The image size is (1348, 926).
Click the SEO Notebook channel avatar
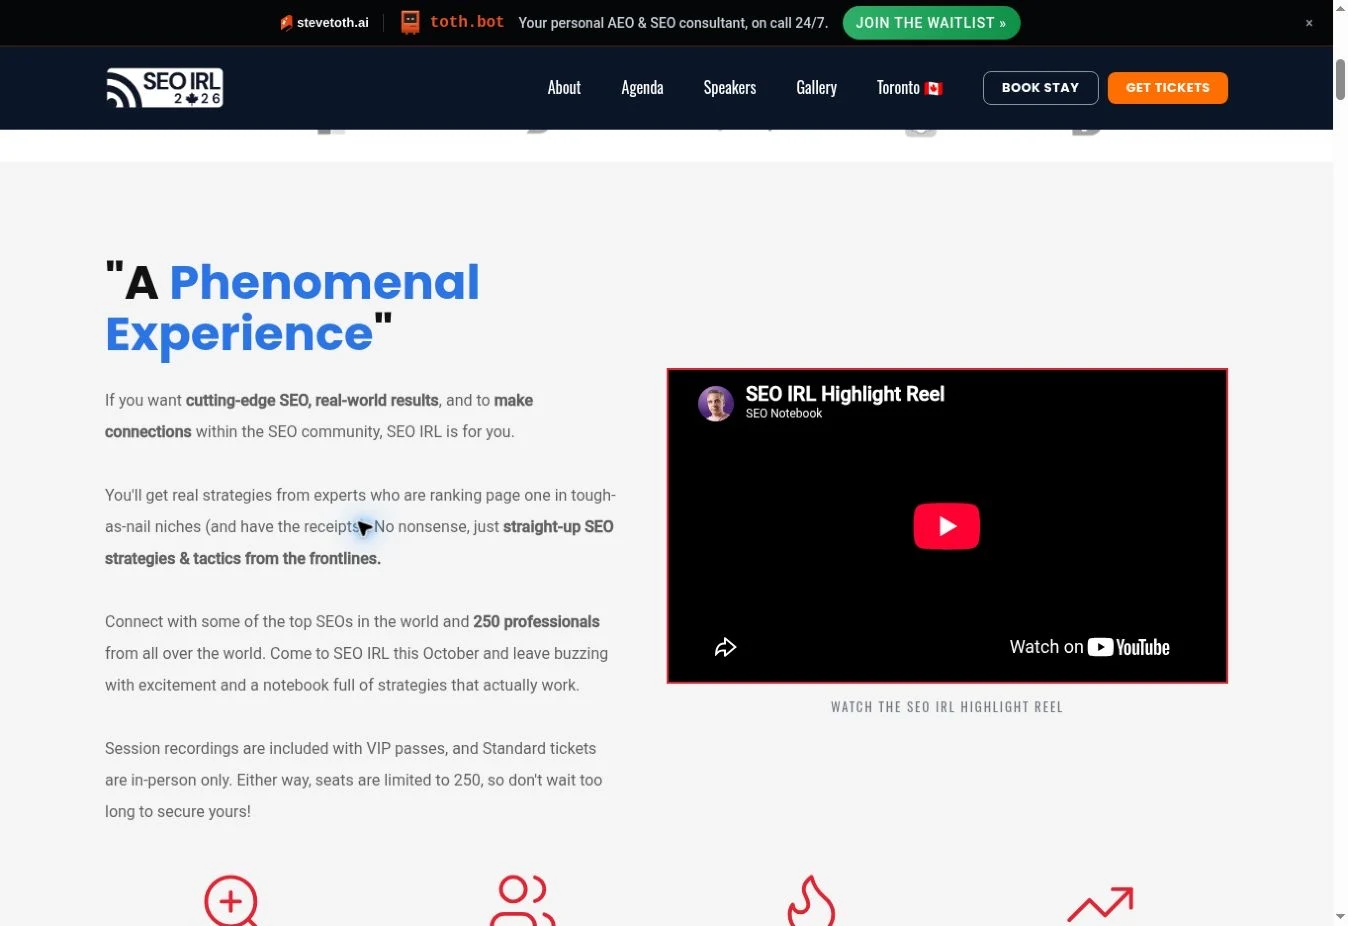(x=716, y=404)
